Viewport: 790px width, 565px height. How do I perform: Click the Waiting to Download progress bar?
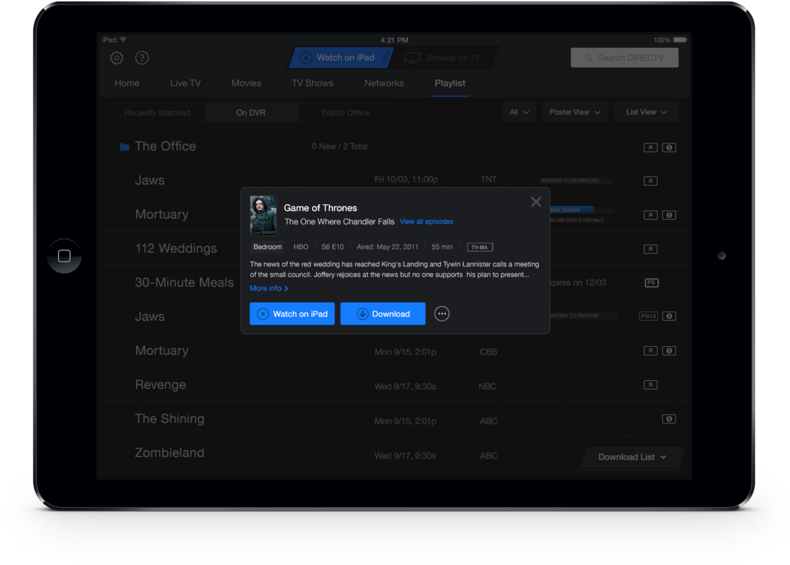pos(575,180)
